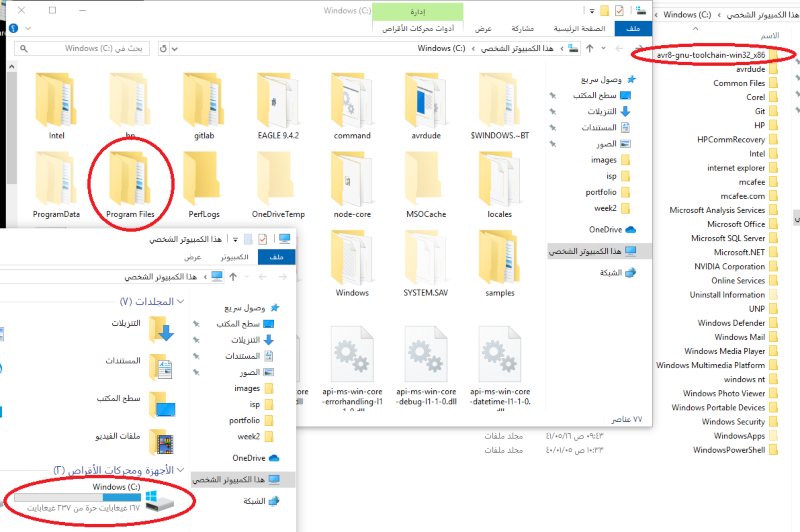Image resolution: width=800 pixels, height=532 pixels.
Task: Open the $WINDOWS.~BT folder
Action: (x=500, y=107)
